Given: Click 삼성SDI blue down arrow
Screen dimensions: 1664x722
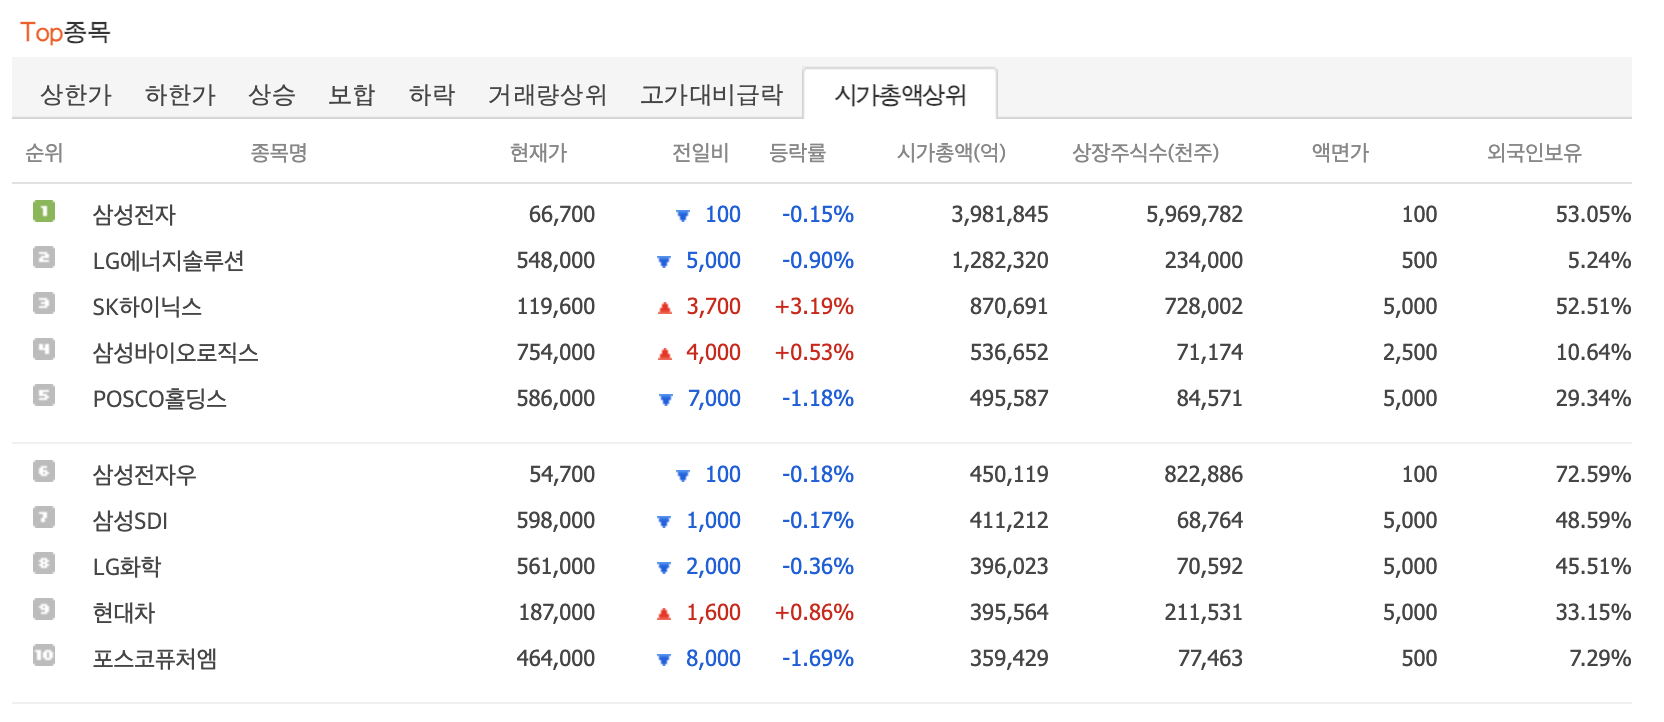Looking at the screenshot, I should click(663, 521).
